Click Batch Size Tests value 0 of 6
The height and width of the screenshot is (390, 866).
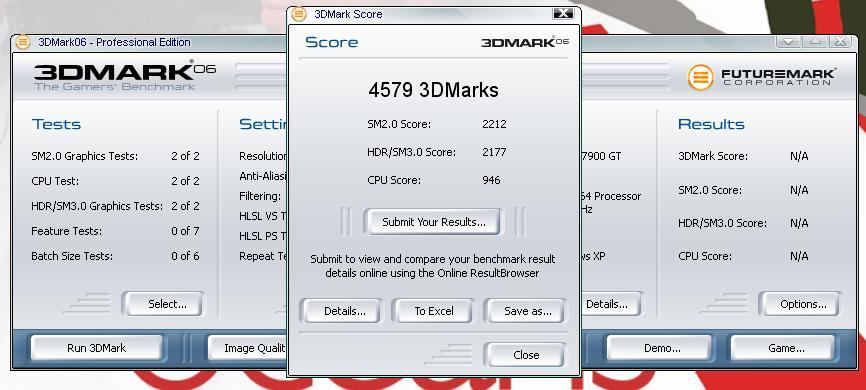[x=185, y=256]
